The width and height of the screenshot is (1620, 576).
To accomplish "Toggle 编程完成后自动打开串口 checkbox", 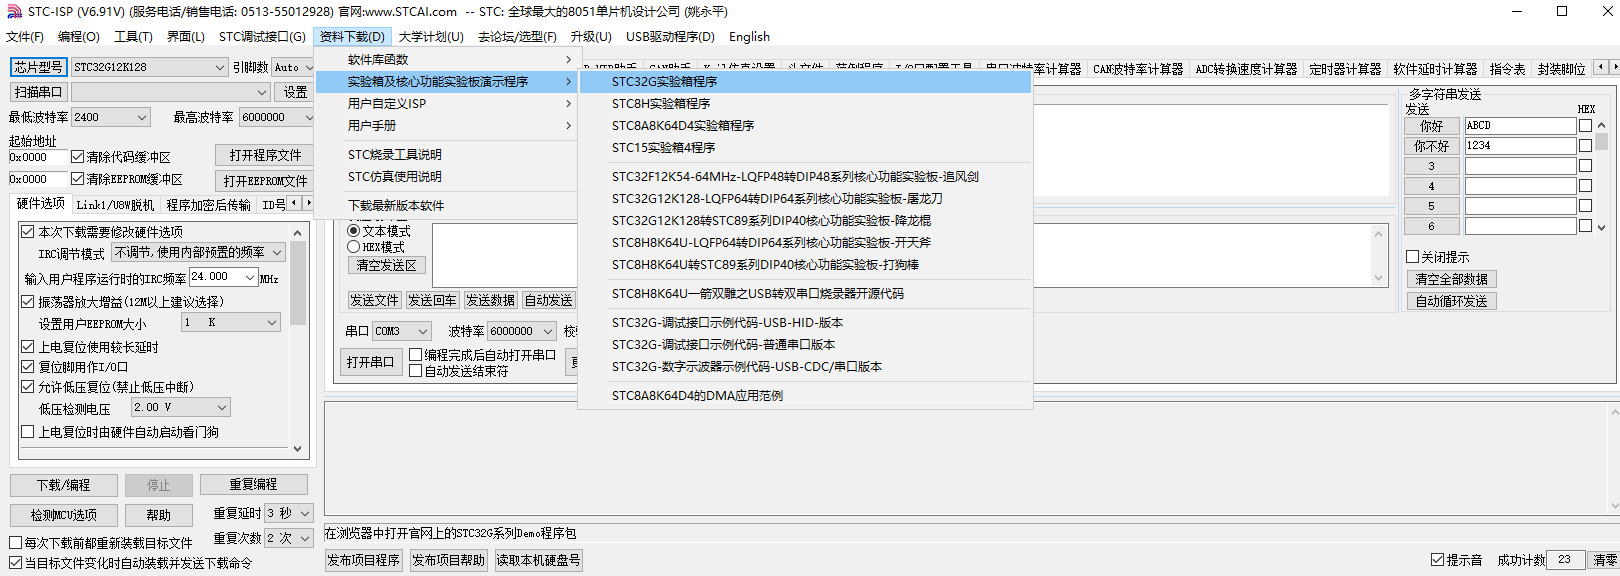I will (x=416, y=355).
